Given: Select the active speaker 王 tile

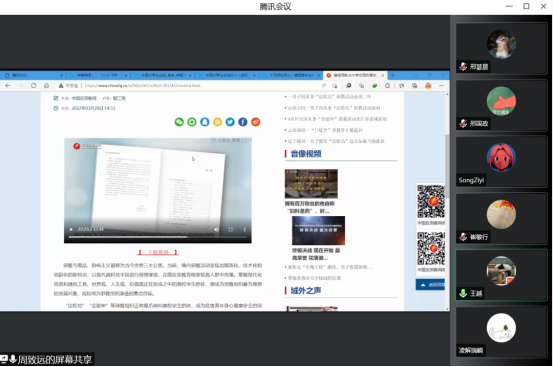Looking at the screenshot, I should (x=501, y=275).
